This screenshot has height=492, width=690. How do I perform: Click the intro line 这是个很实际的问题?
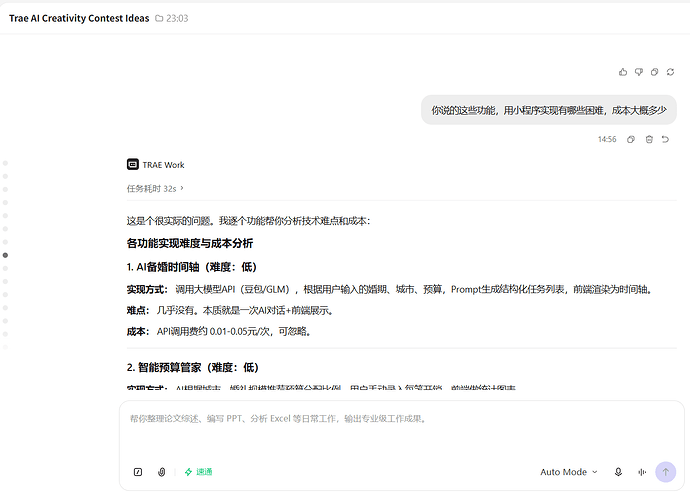point(249,221)
